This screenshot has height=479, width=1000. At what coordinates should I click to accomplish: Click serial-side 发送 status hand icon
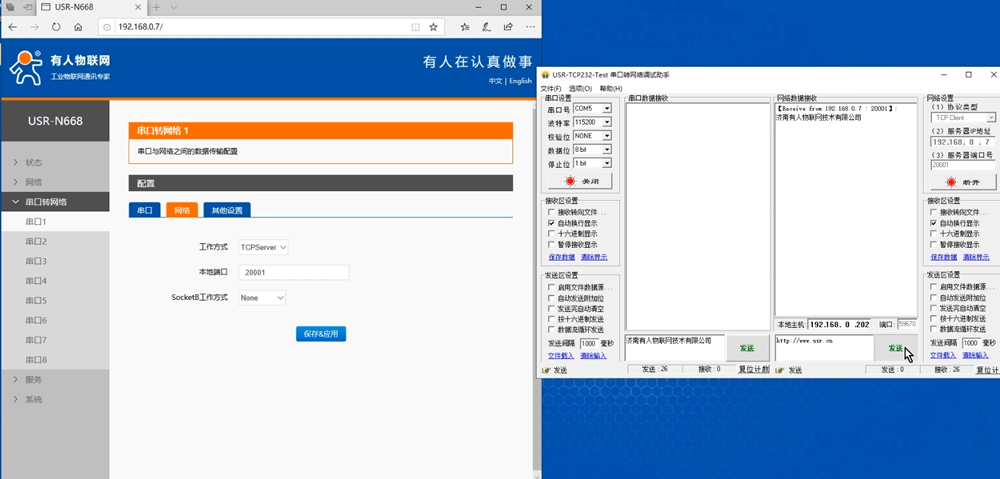pos(546,370)
